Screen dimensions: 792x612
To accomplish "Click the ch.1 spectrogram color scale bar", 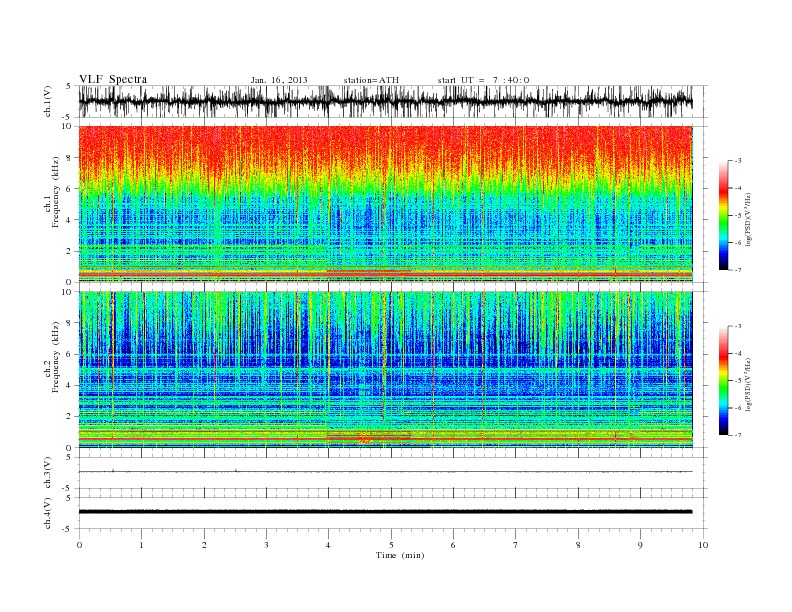I will click(723, 215).
